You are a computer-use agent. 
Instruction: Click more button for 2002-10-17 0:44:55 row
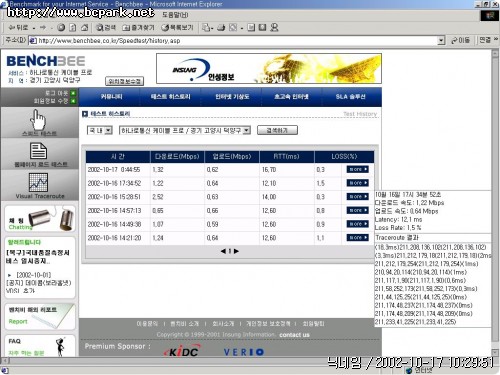click(x=357, y=169)
